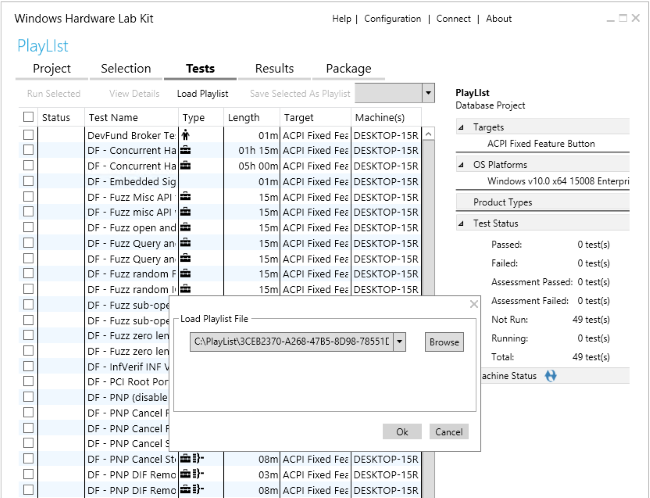
Task: Refresh Machine Status with the blue arrows icon
Action: coord(551,376)
